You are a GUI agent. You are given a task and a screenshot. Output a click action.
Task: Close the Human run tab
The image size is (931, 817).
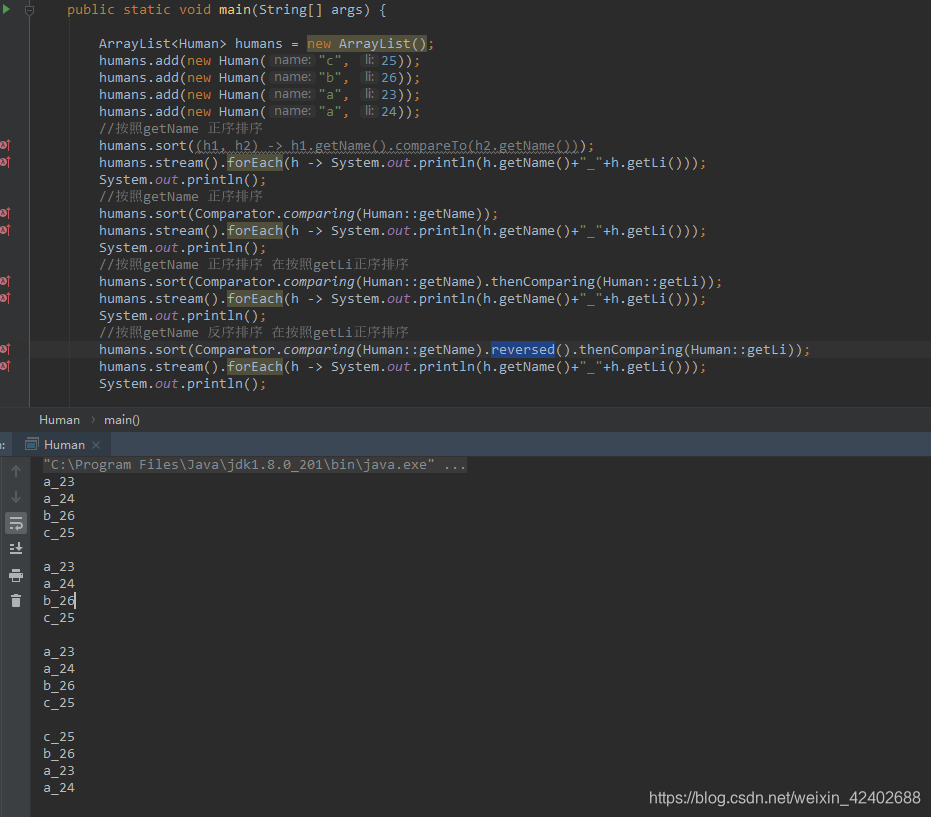[96, 445]
